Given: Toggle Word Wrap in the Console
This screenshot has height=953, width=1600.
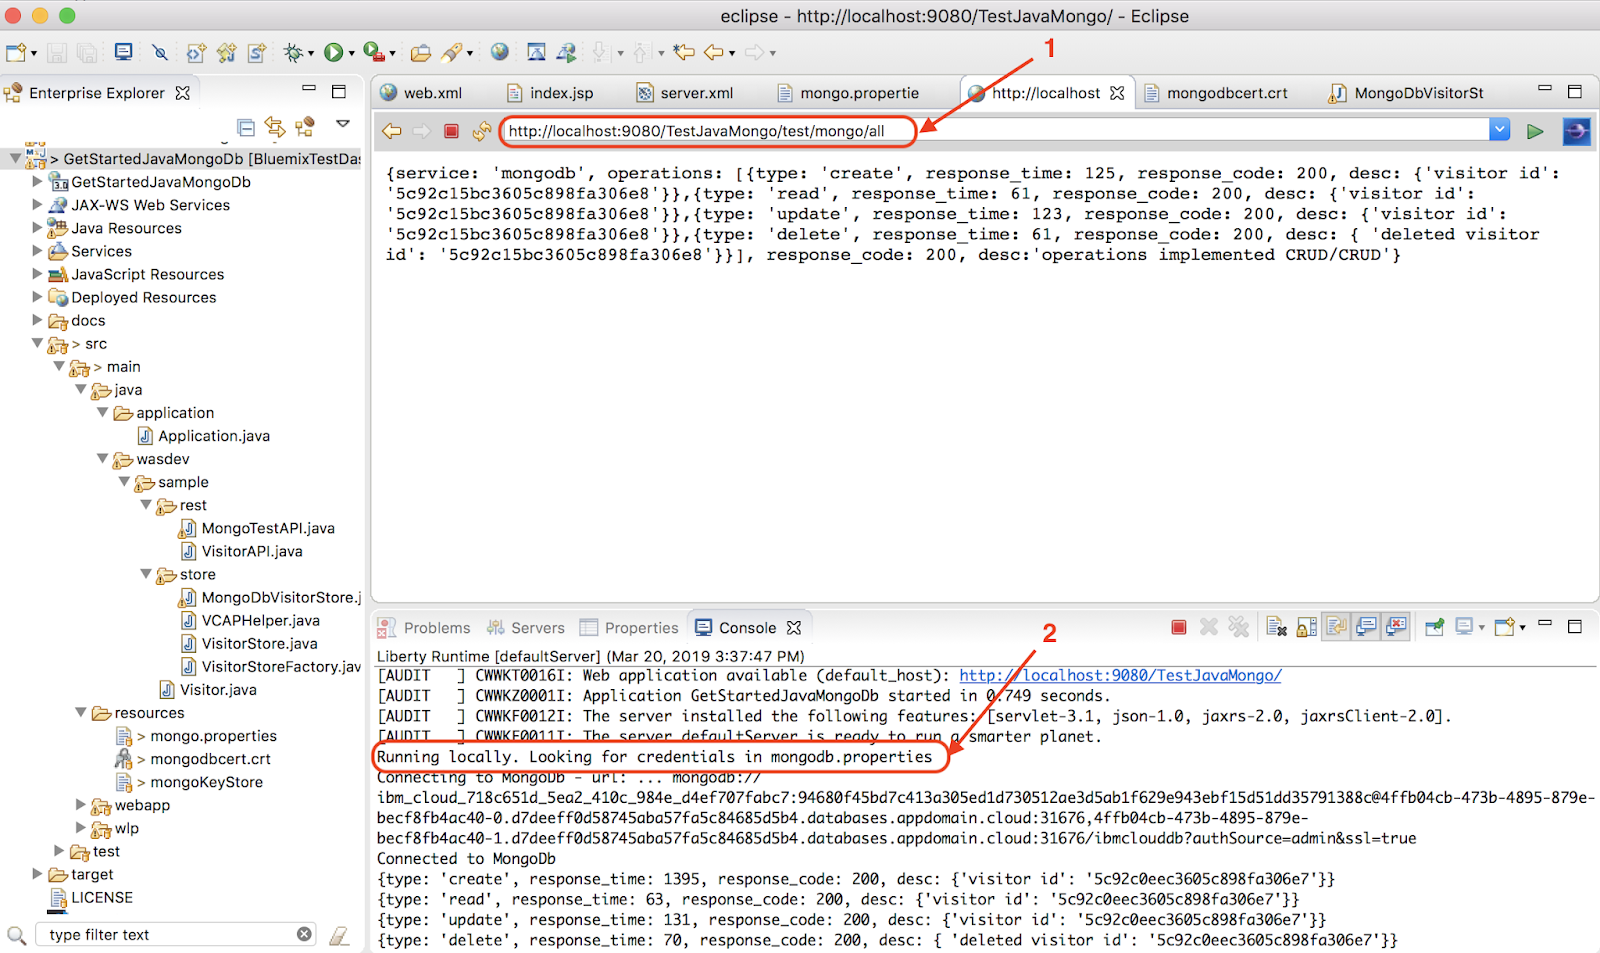Looking at the screenshot, I should click(x=1336, y=627).
